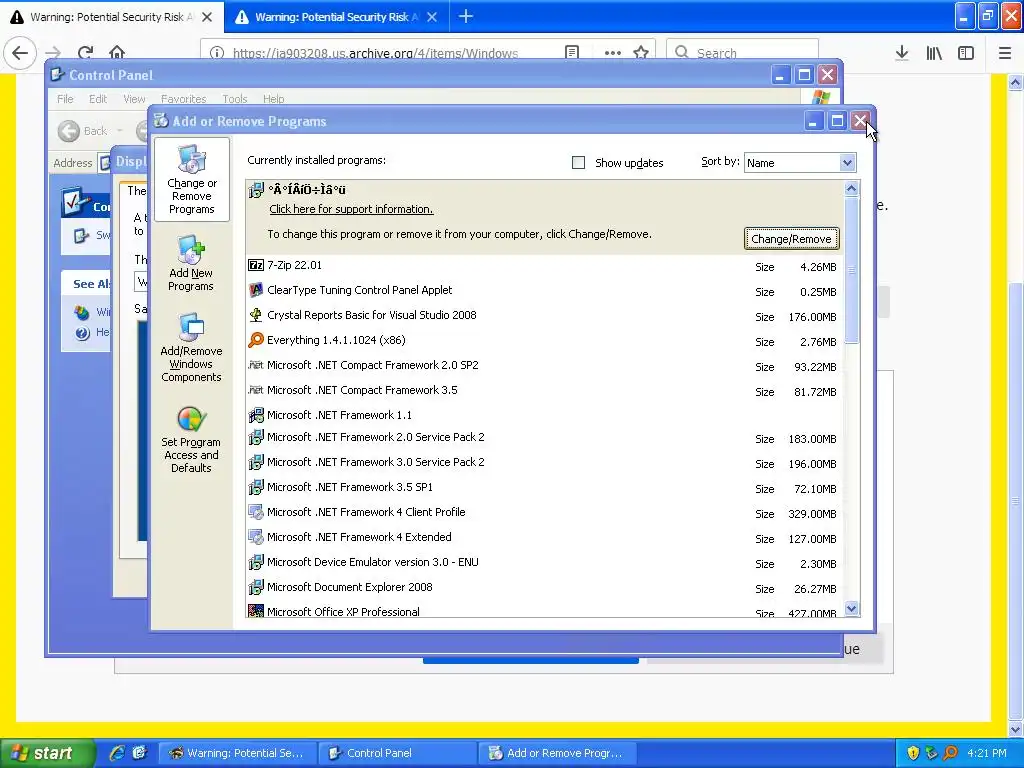This screenshot has height=768, width=1024.
Task: Focus the Firefox Search field
Action: (743, 53)
